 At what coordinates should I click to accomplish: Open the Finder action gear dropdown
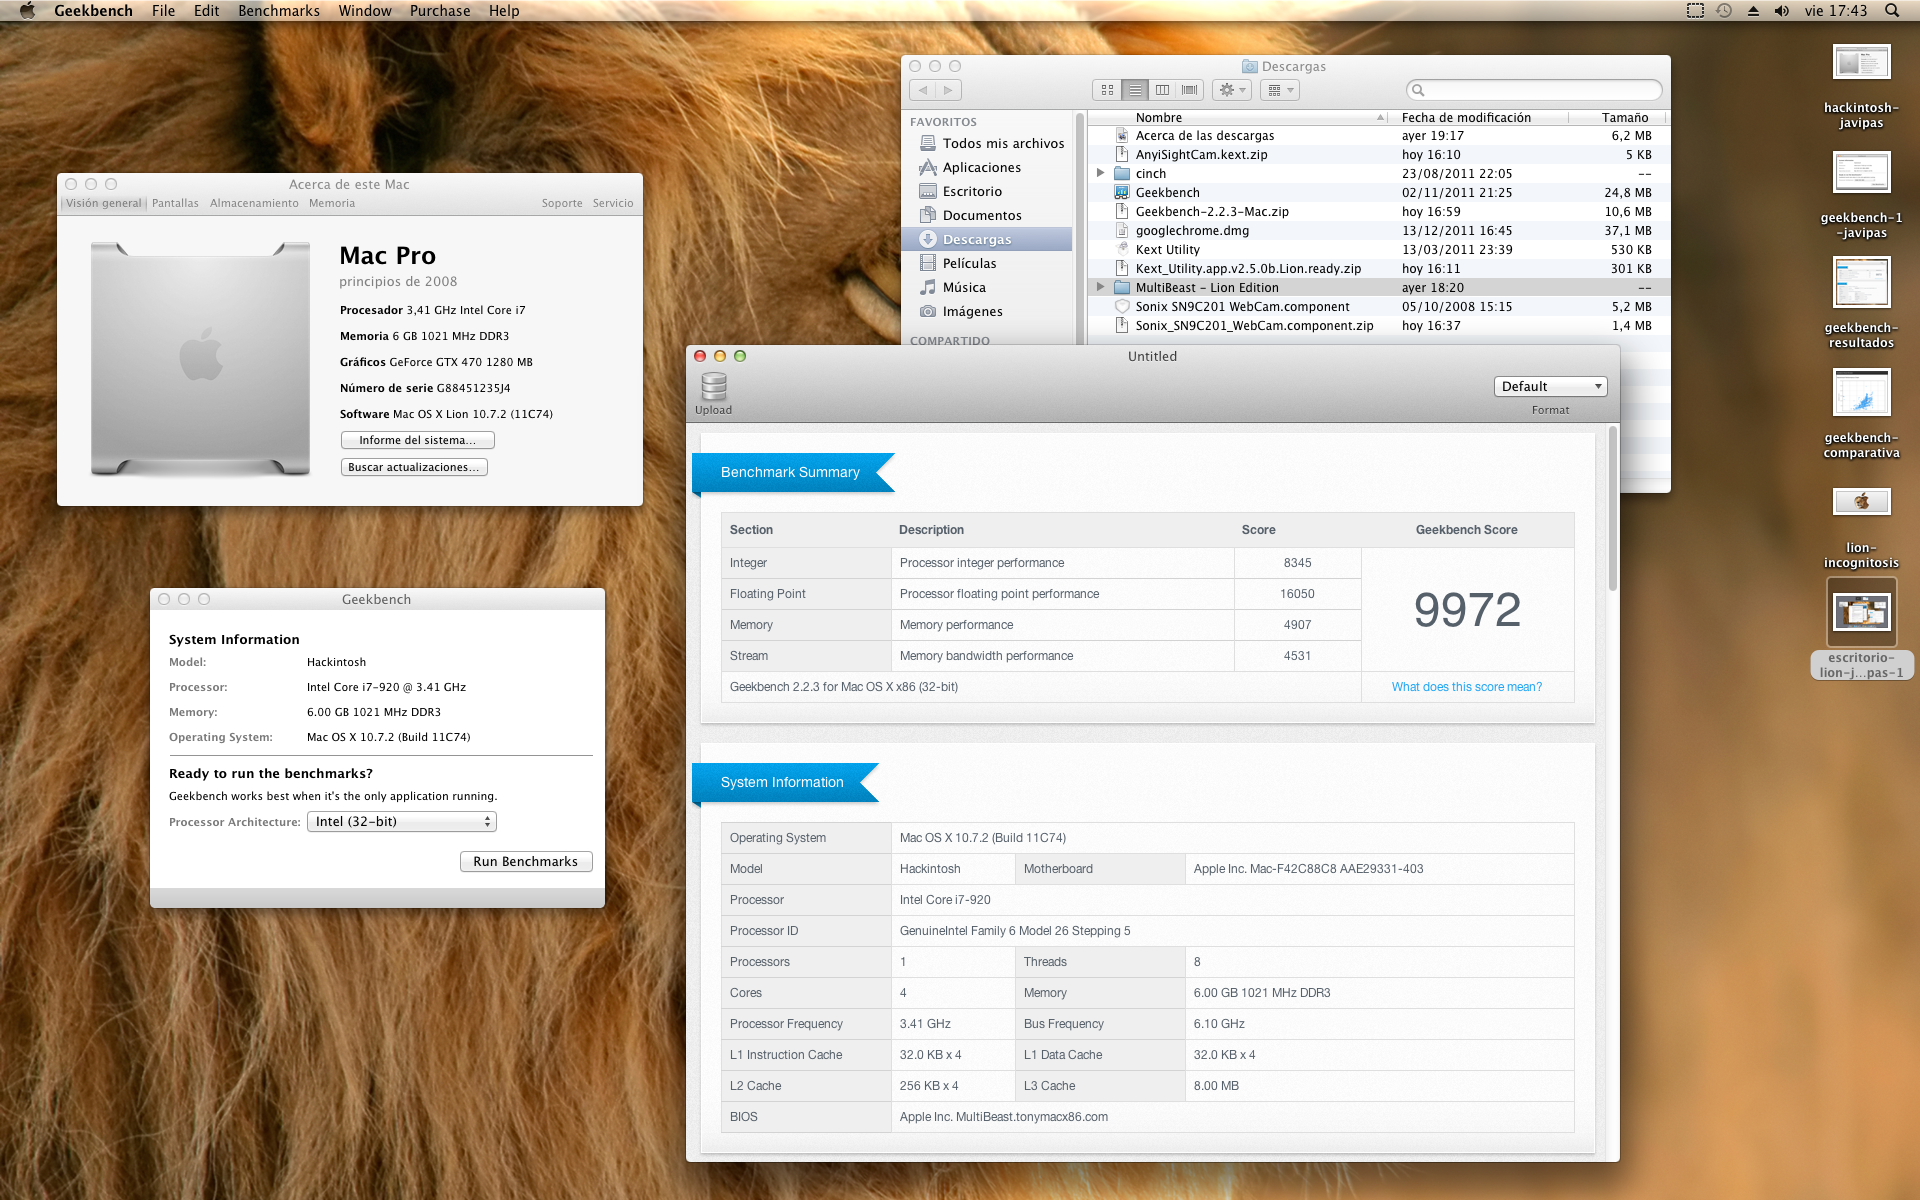pyautogui.click(x=1232, y=90)
